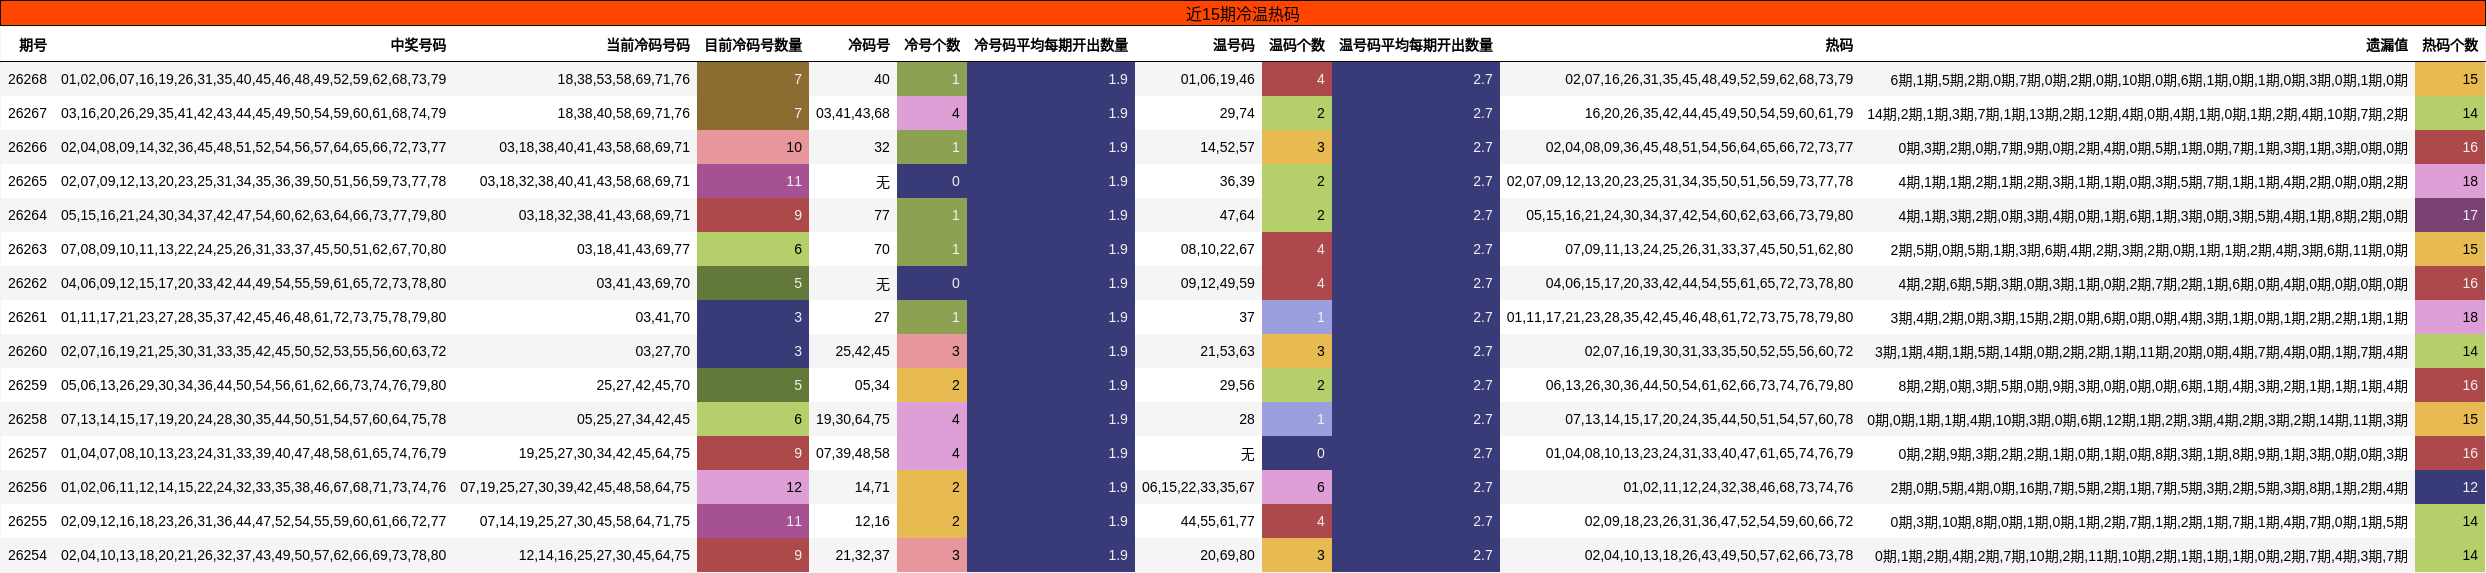Click warm codes 01,06,19,46

(1217, 79)
